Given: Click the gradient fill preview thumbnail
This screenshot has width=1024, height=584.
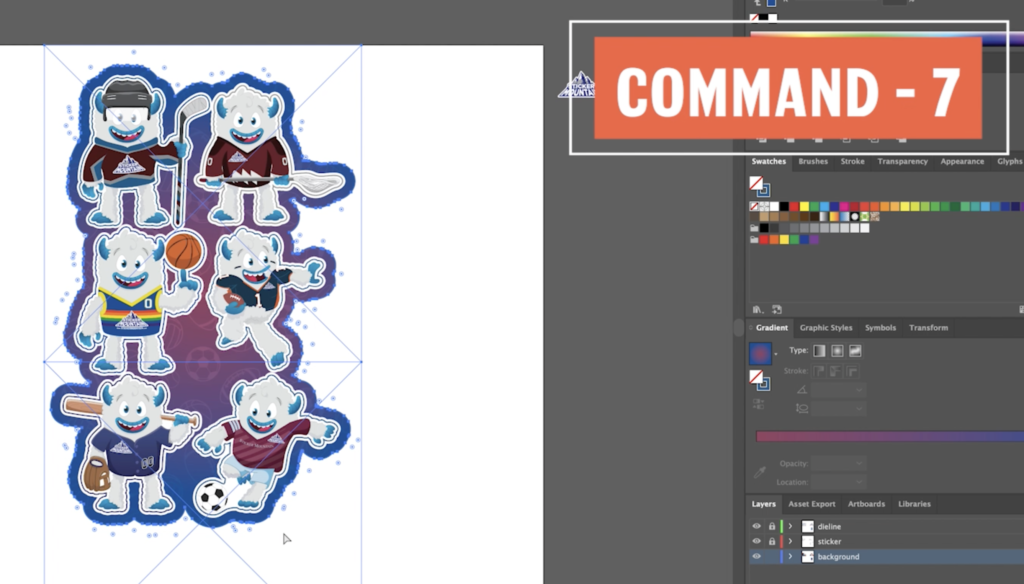Looking at the screenshot, I should [x=760, y=353].
